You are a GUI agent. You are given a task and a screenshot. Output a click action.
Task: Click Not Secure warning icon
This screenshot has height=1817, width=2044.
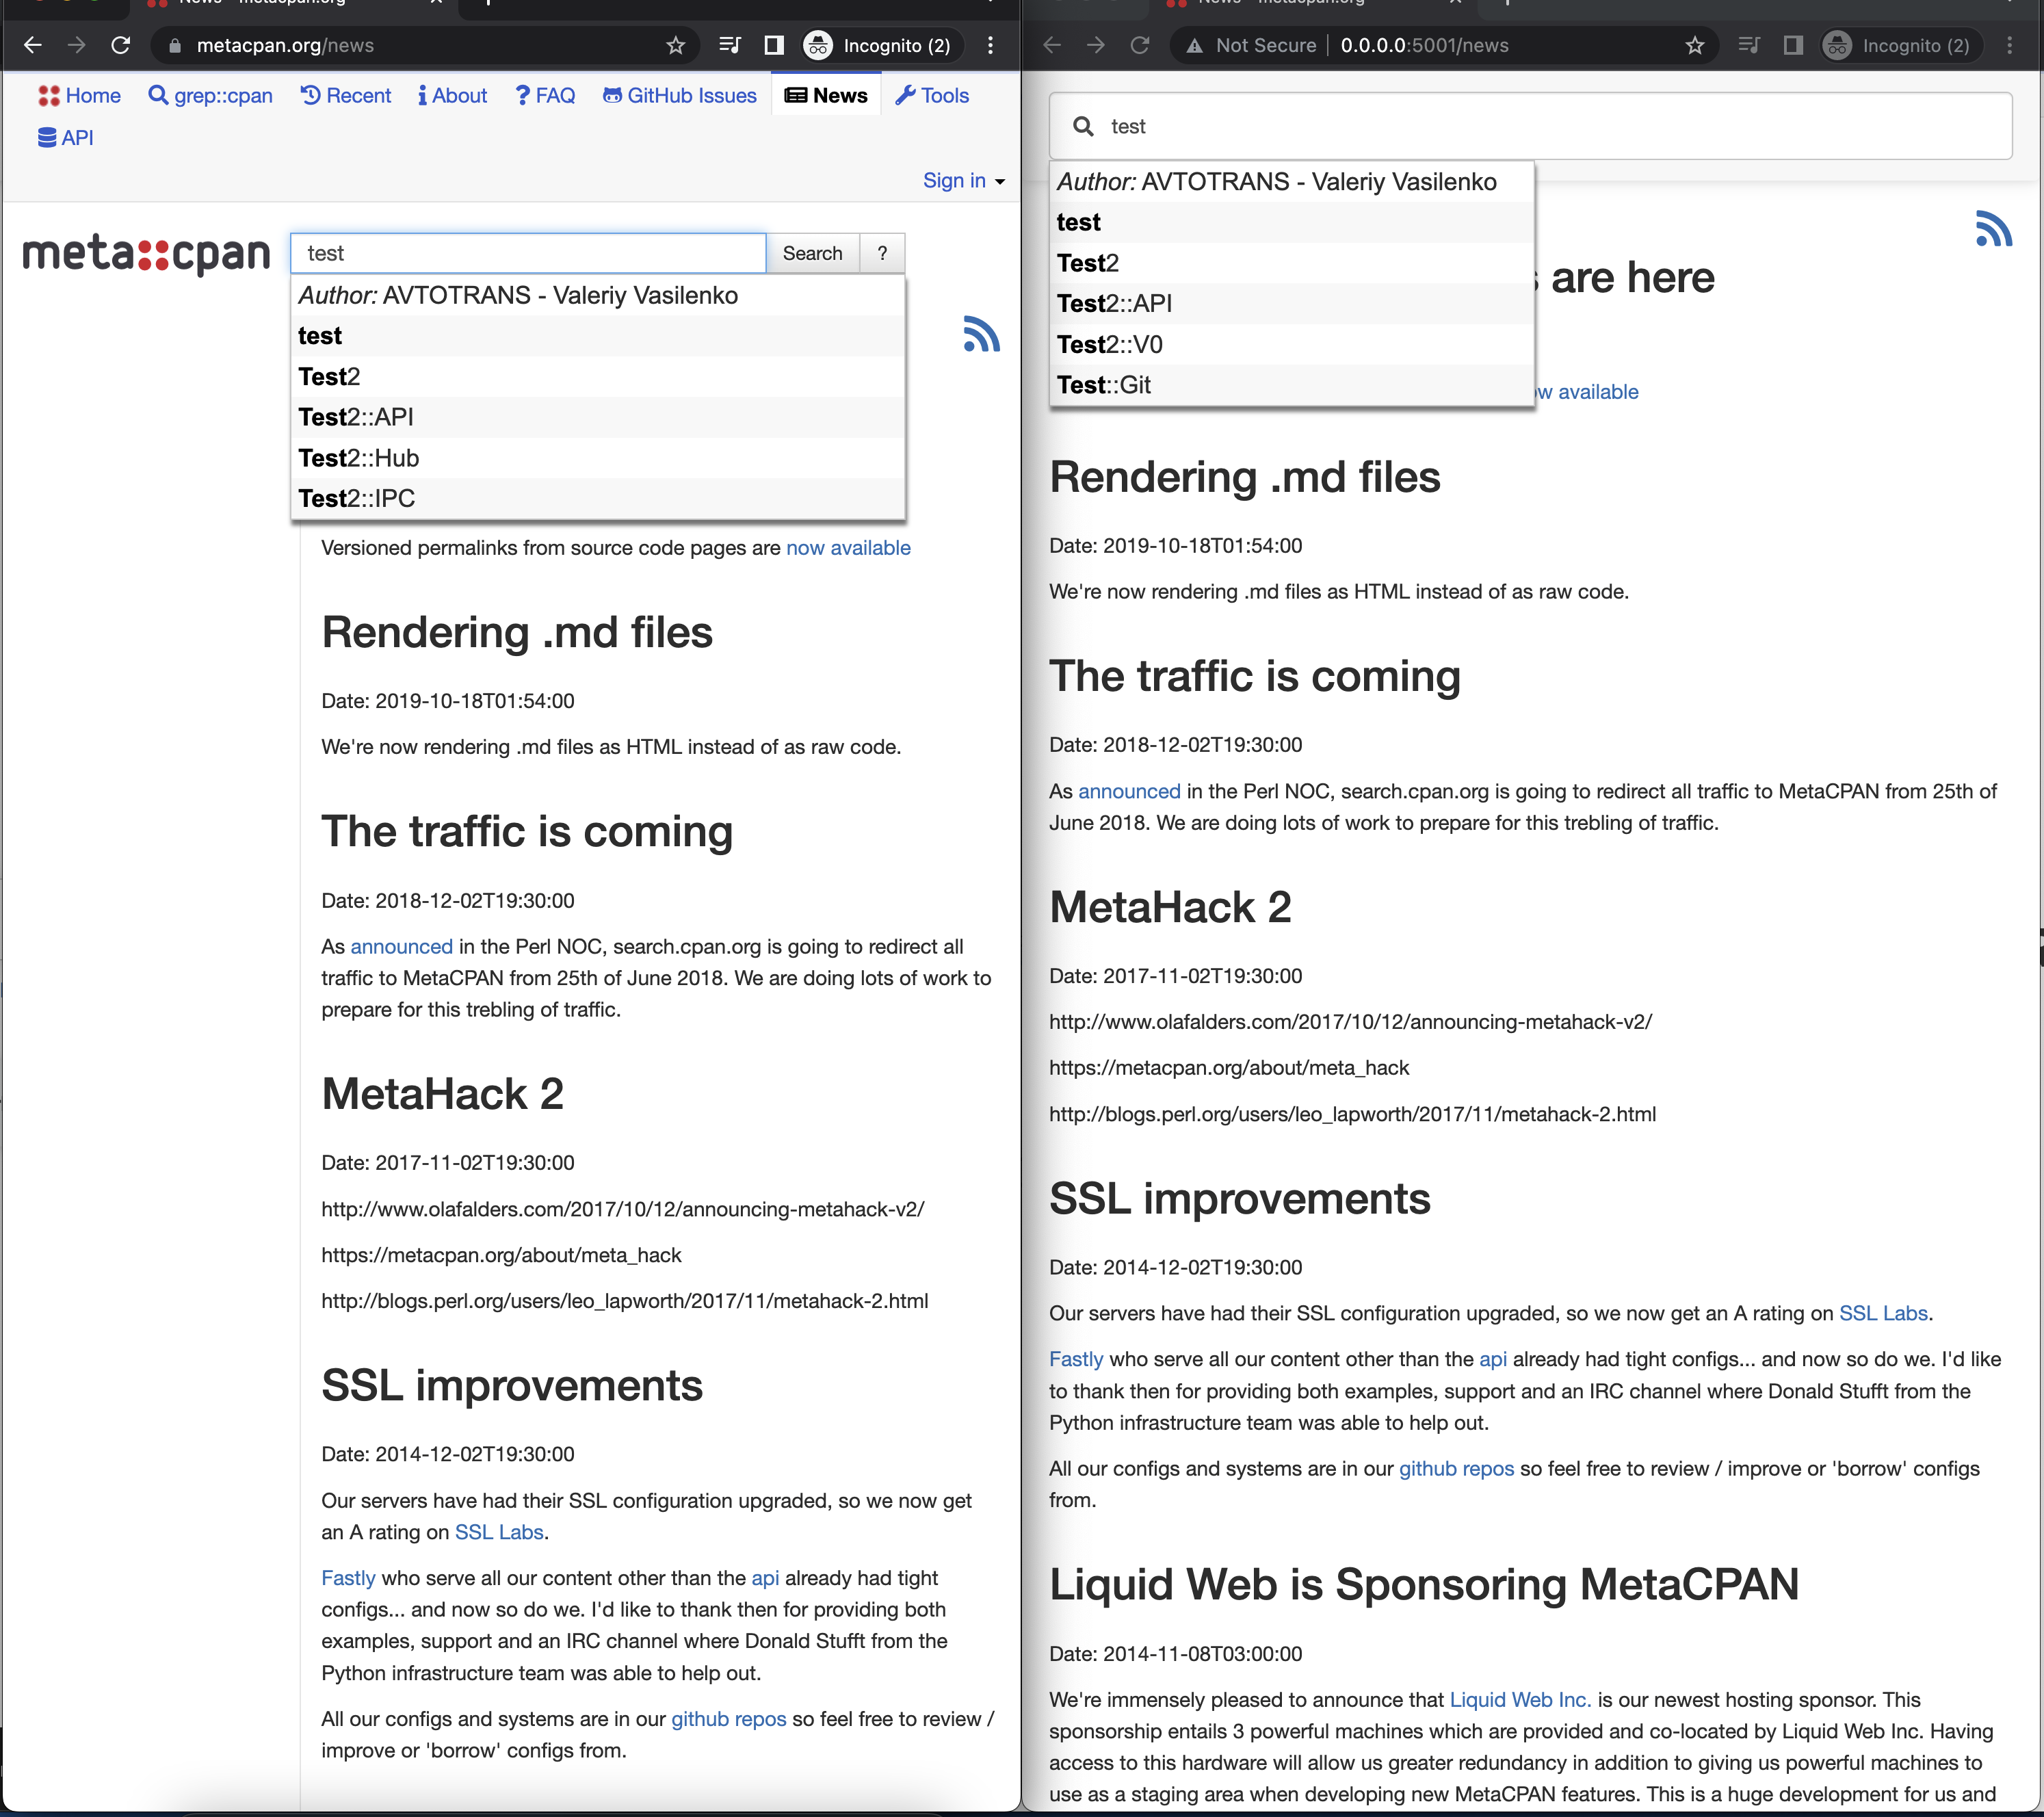pos(1195,45)
